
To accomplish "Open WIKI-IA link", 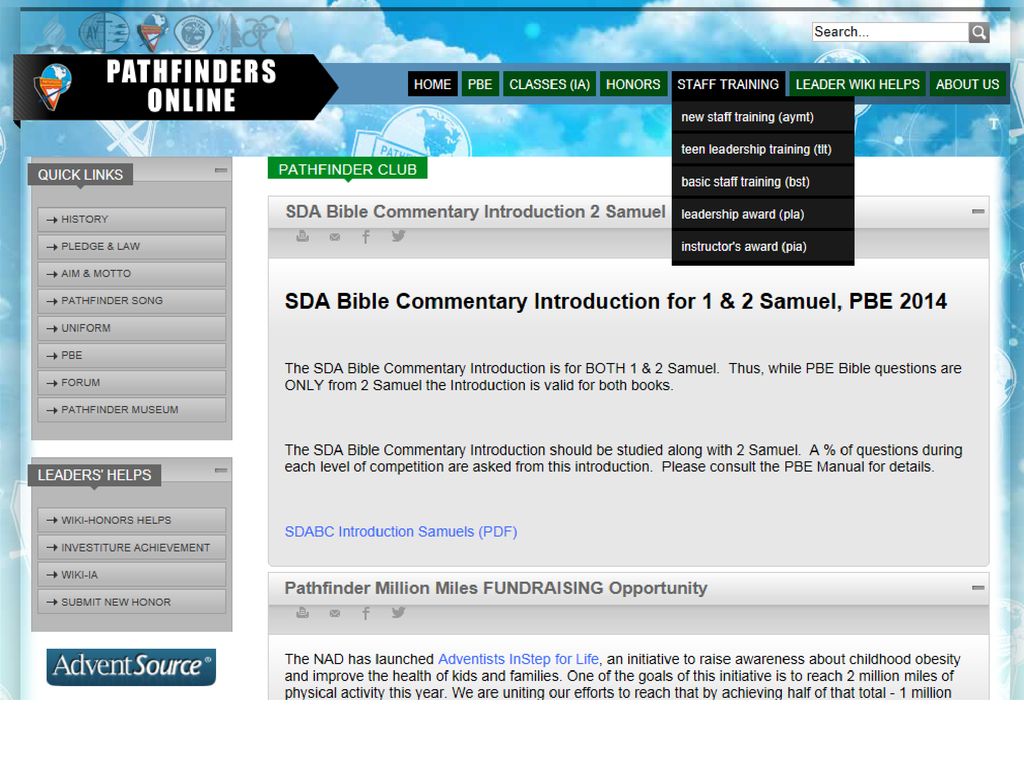I will tap(131, 575).
